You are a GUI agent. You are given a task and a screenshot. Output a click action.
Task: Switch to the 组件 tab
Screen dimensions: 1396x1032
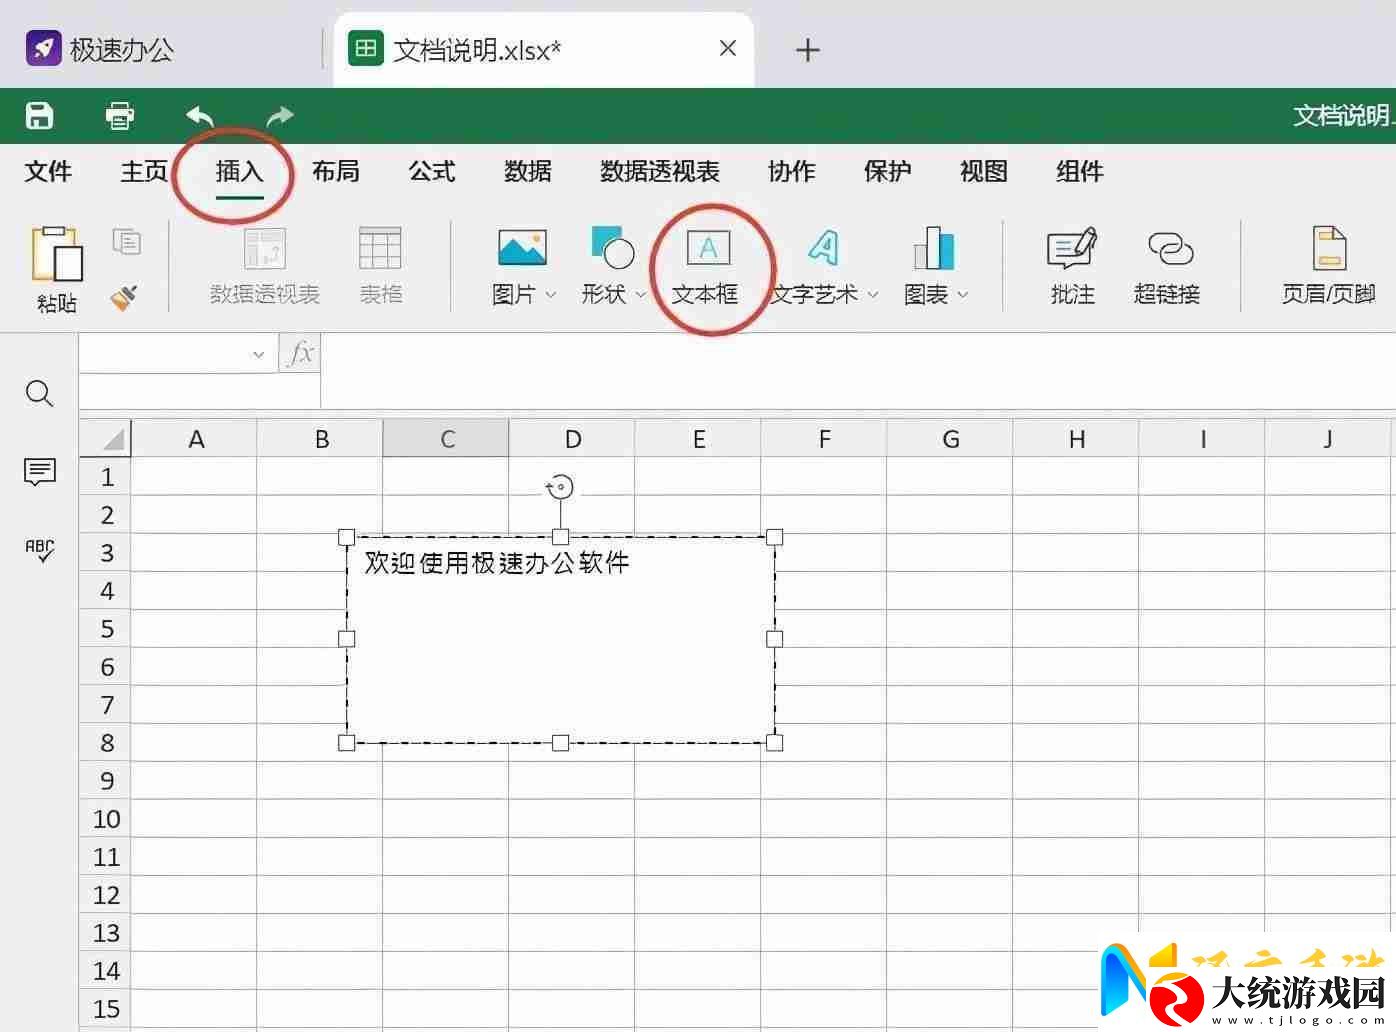(x=1080, y=172)
